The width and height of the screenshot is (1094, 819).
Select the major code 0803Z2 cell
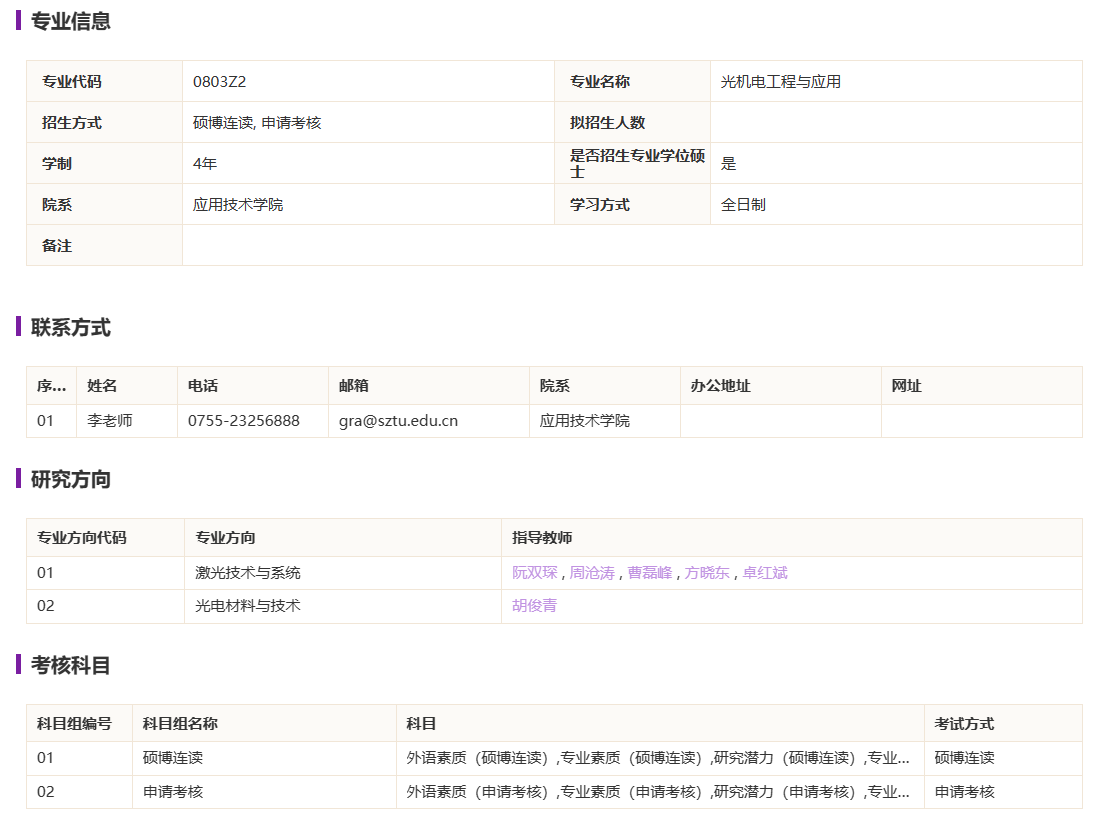click(219, 82)
